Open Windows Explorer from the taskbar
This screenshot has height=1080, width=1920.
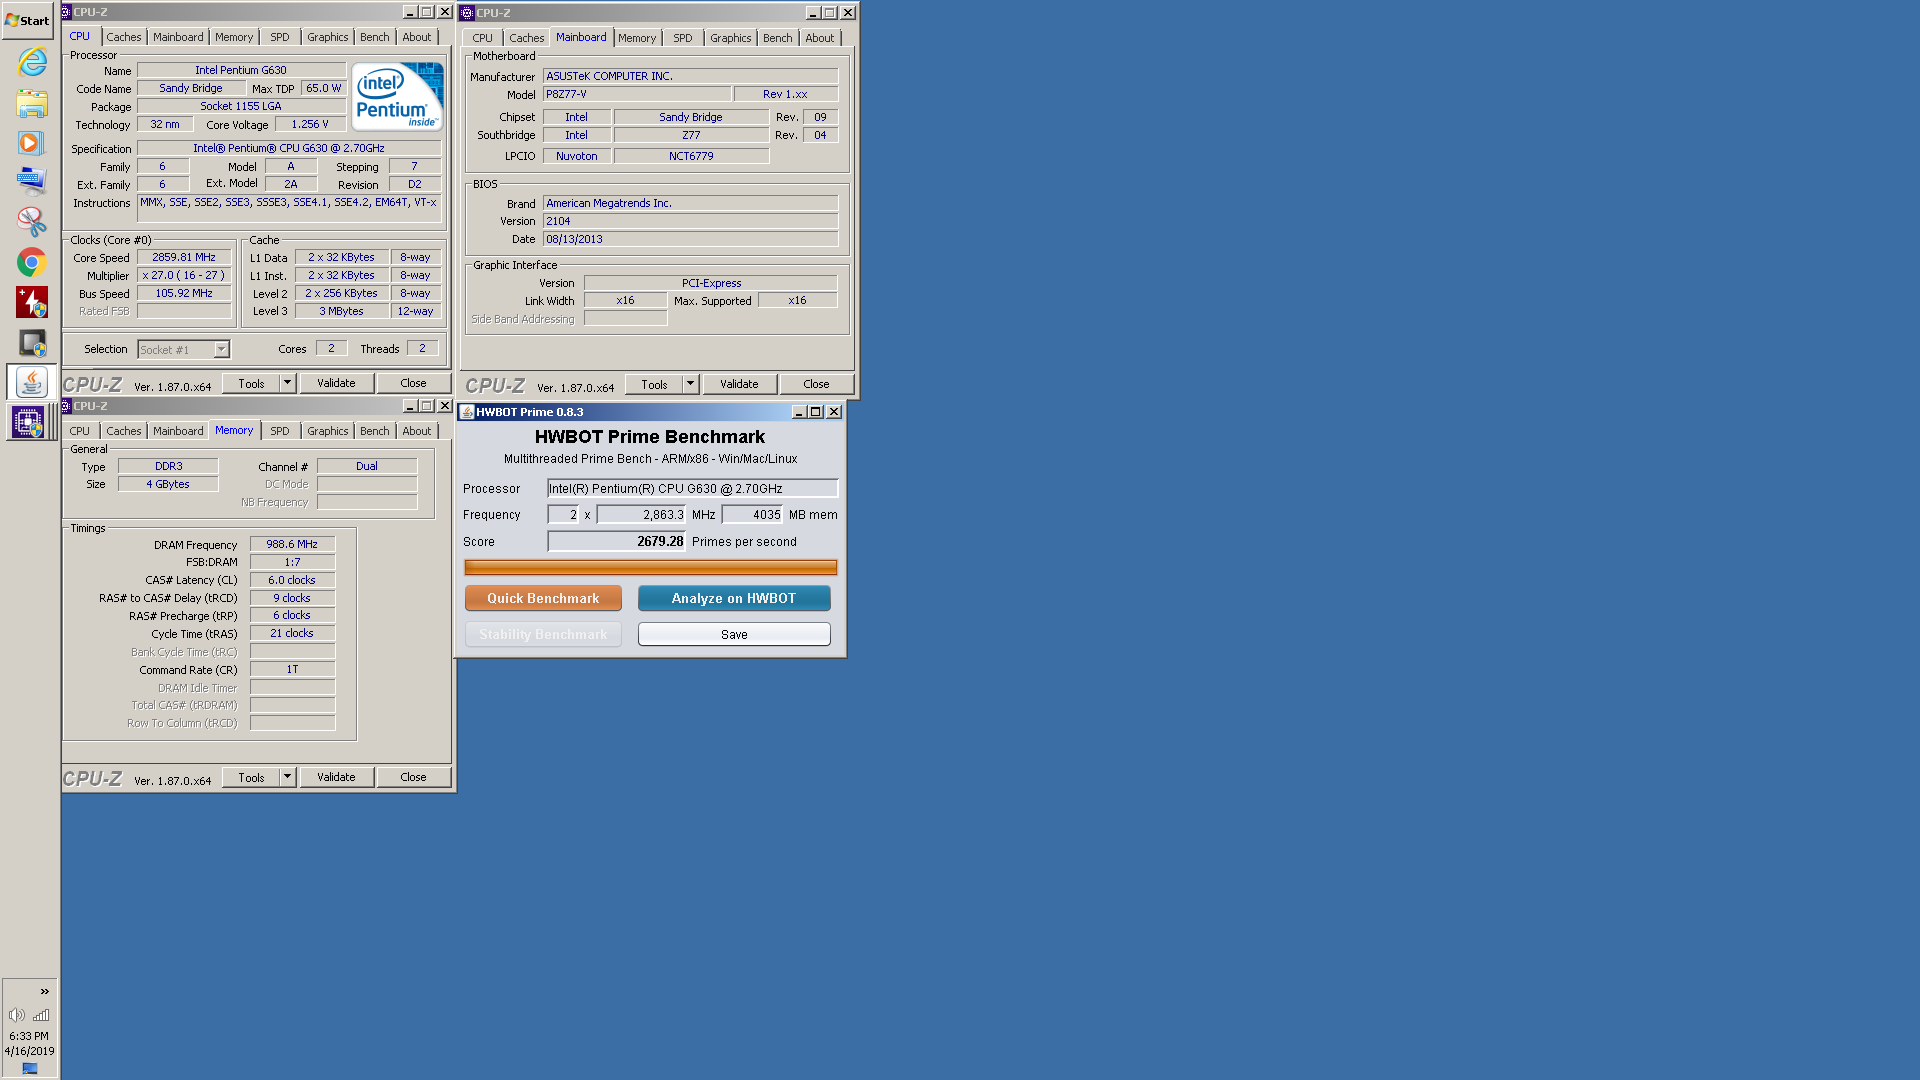(x=32, y=103)
